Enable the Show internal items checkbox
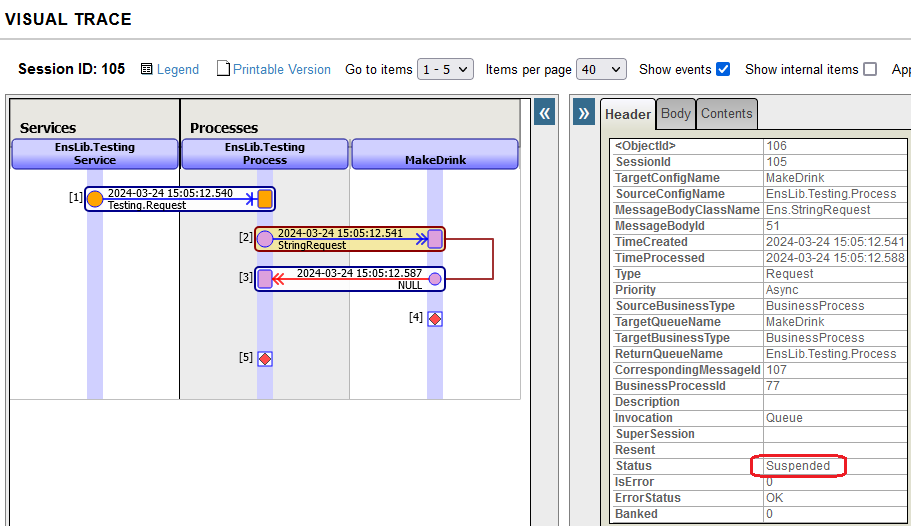 click(x=870, y=69)
